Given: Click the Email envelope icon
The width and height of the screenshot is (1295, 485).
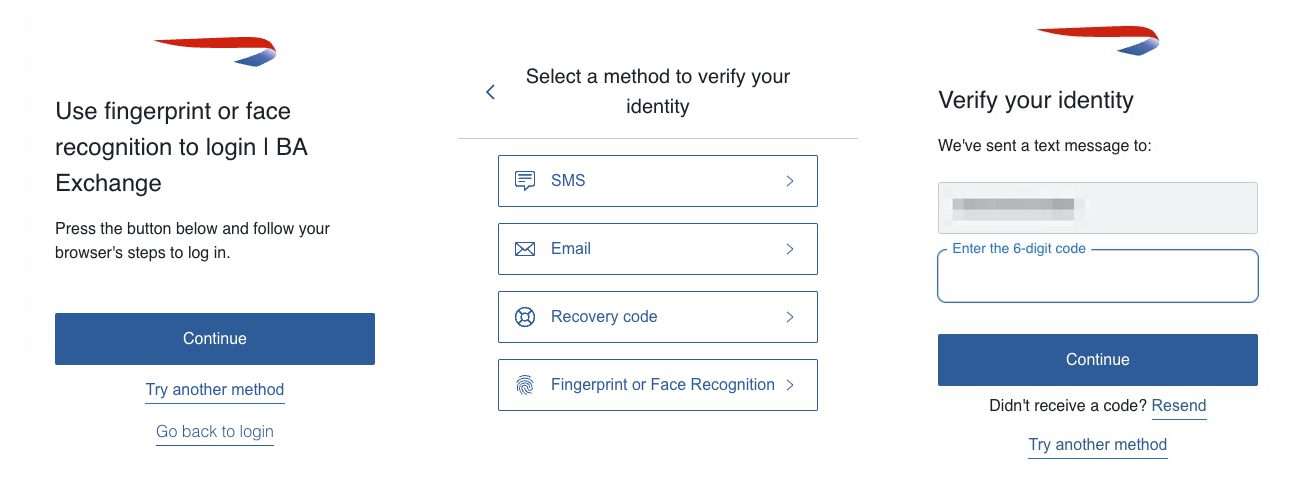Looking at the screenshot, I should tap(525, 249).
